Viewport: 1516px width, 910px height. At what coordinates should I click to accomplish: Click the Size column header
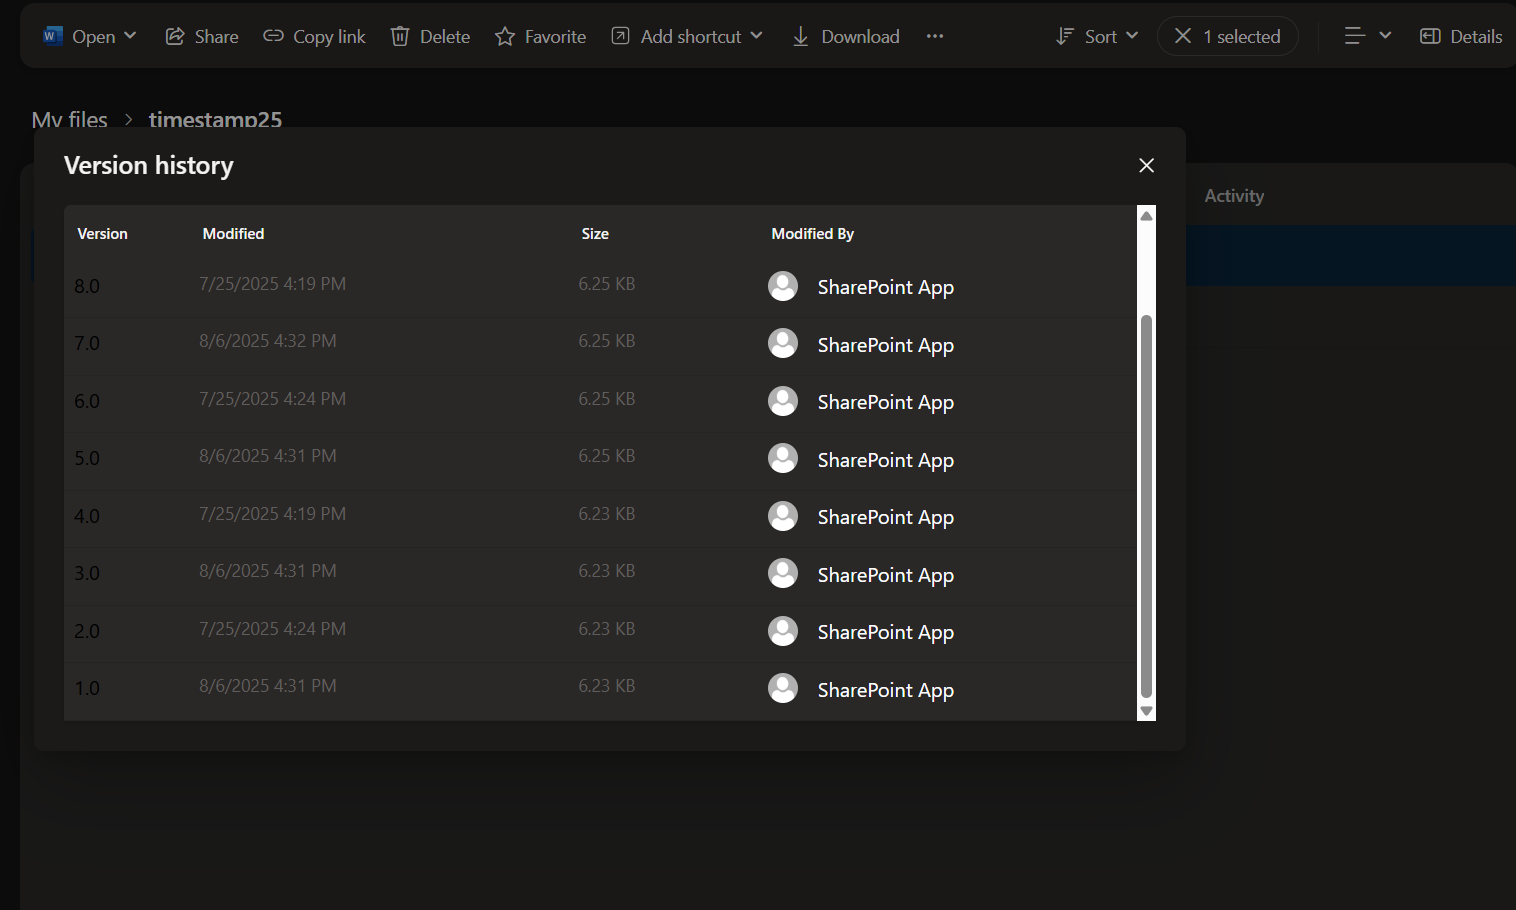coord(595,234)
